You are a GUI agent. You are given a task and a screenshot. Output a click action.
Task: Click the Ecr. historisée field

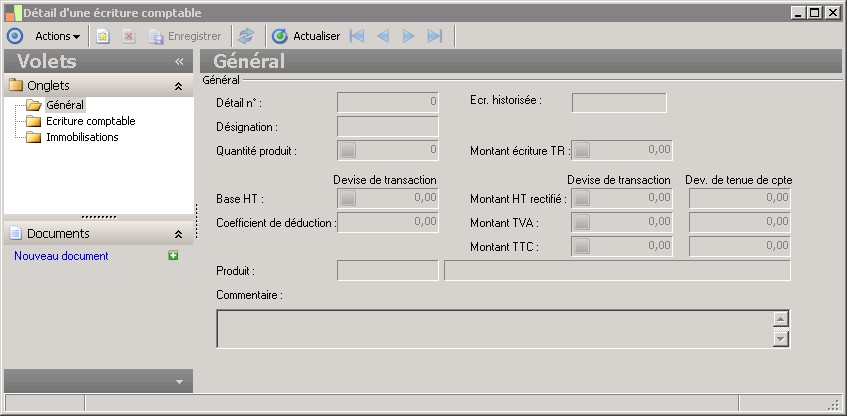(x=619, y=103)
